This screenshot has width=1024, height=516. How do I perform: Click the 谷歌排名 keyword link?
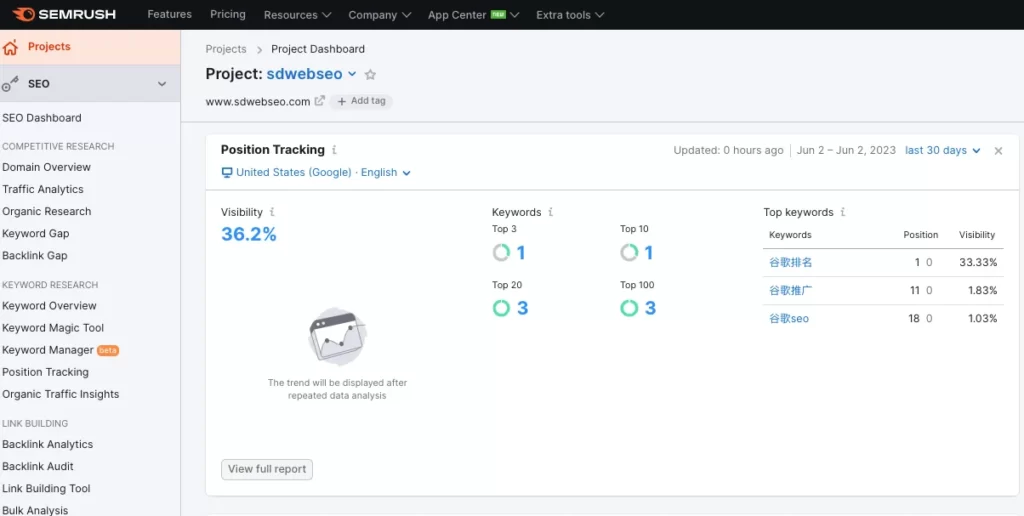pyautogui.click(x=791, y=262)
